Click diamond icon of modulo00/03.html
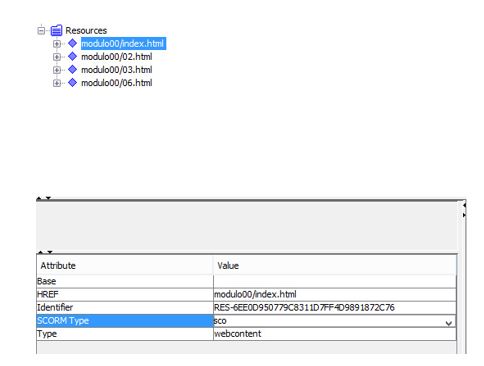484x366 pixels. (72, 69)
